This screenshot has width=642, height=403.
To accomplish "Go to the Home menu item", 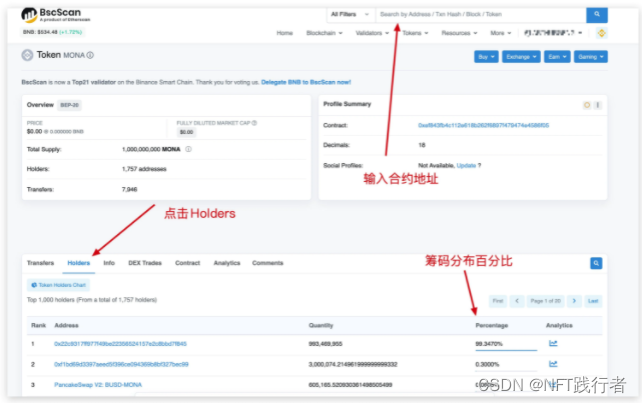I will click(x=285, y=33).
